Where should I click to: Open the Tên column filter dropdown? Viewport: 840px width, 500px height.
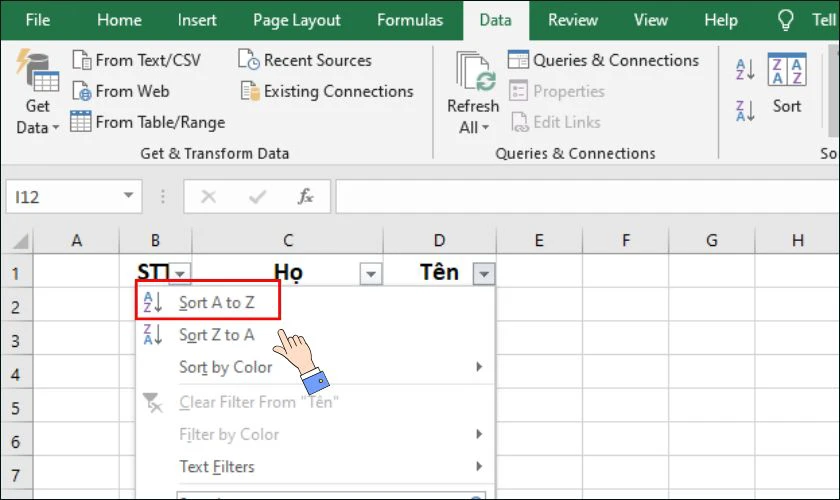coord(484,274)
